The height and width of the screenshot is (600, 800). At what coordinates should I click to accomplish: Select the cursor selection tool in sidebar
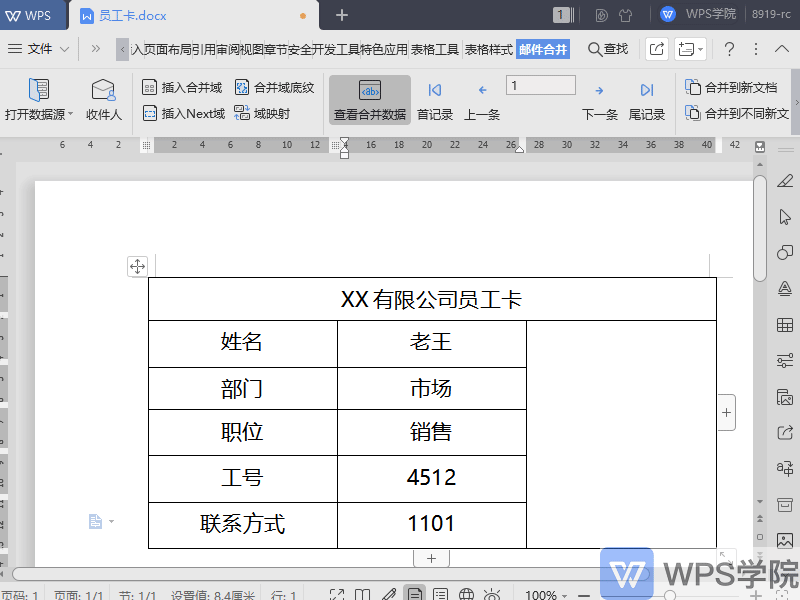point(785,217)
